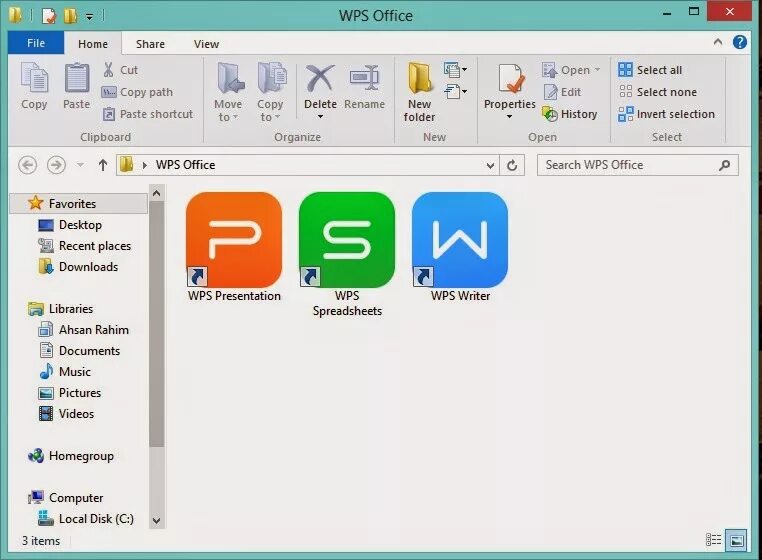Click the navigation pane scroll up arrow
This screenshot has height=560, width=762.
(x=156, y=193)
